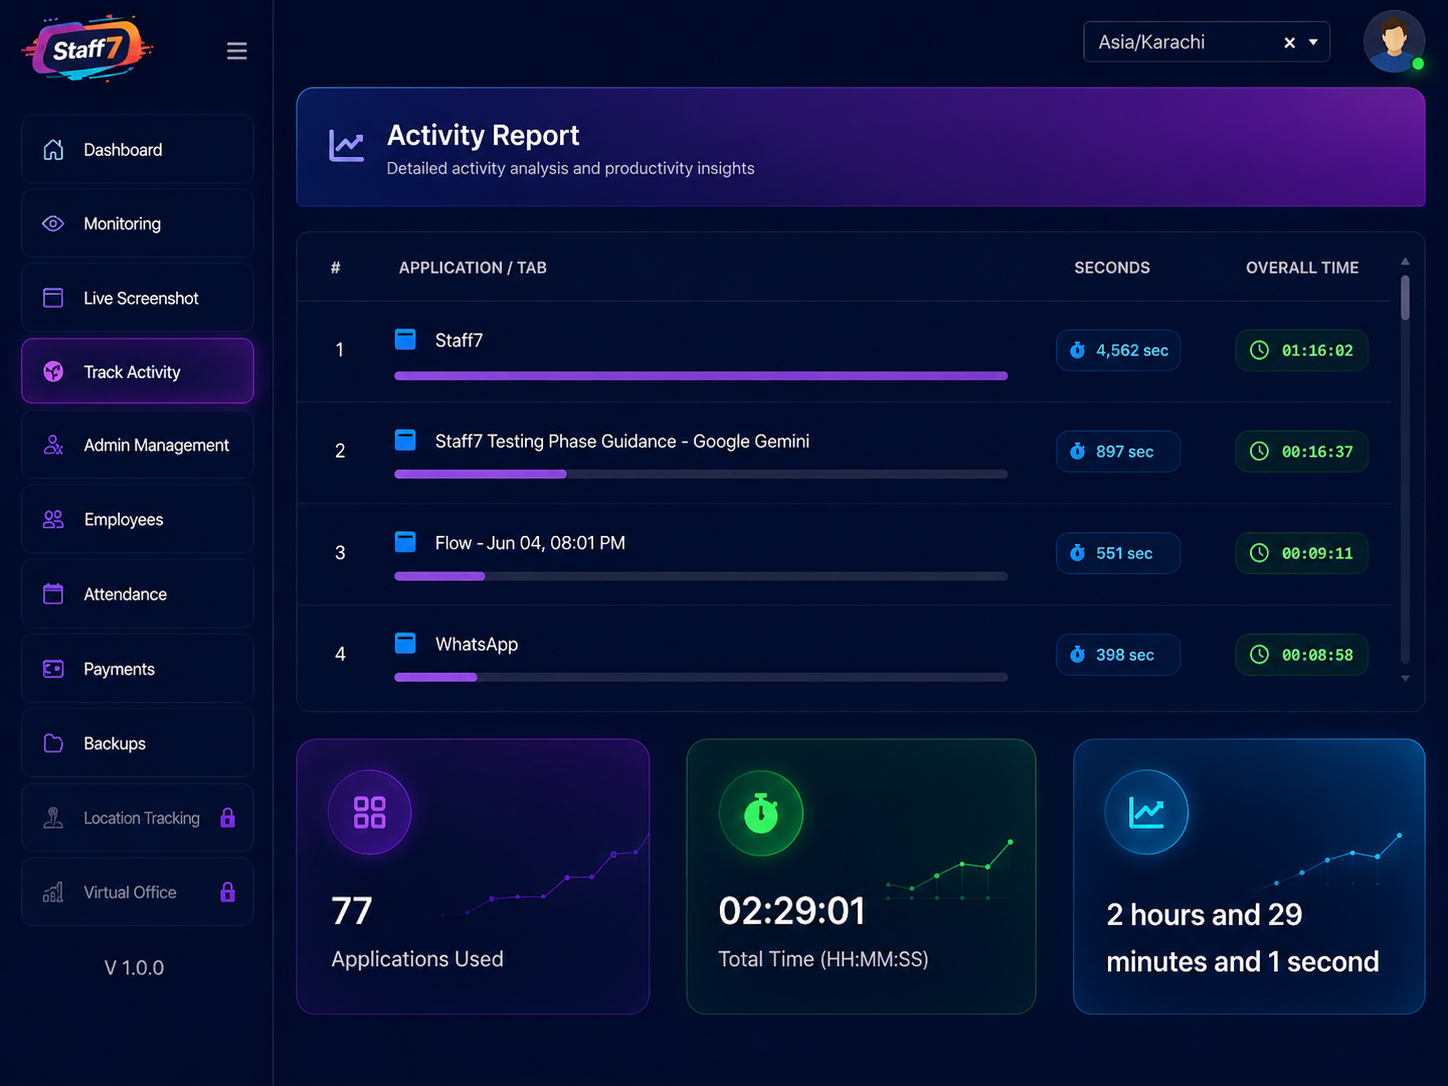The image size is (1448, 1086).
Task: Open the Admin Management menu item
Action: [x=138, y=445]
